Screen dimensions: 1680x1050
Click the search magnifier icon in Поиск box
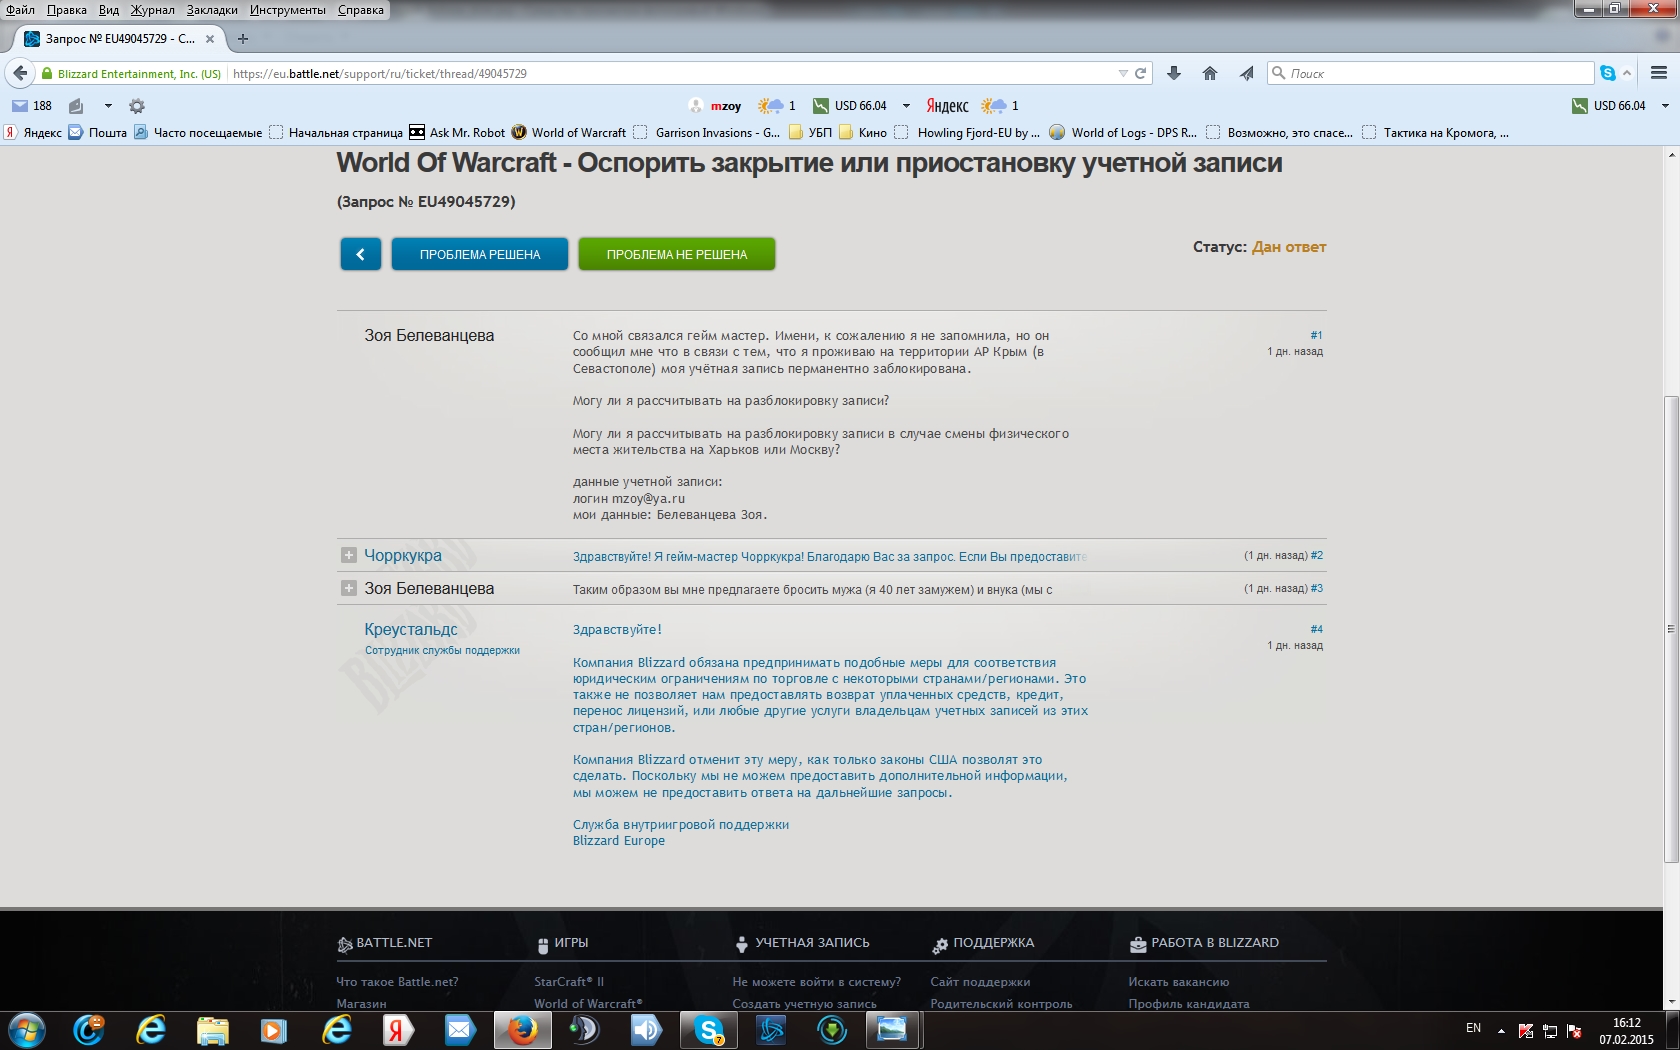pos(1278,73)
